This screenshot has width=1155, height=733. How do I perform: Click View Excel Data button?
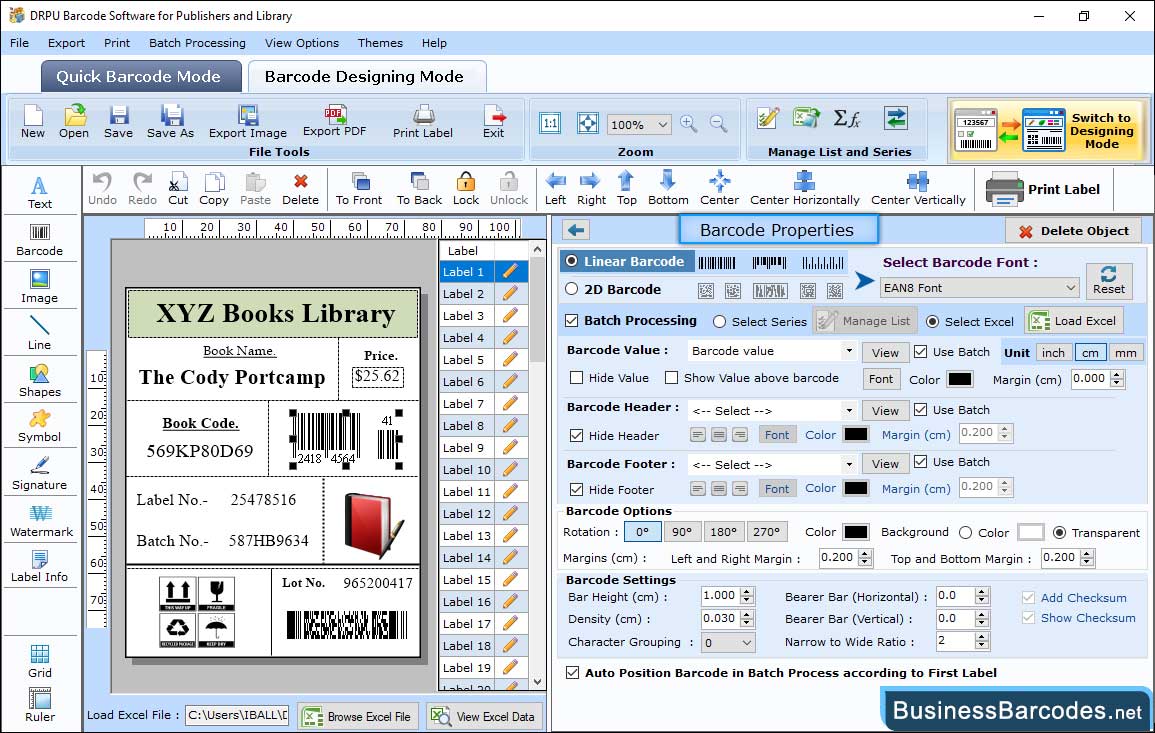pos(483,716)
